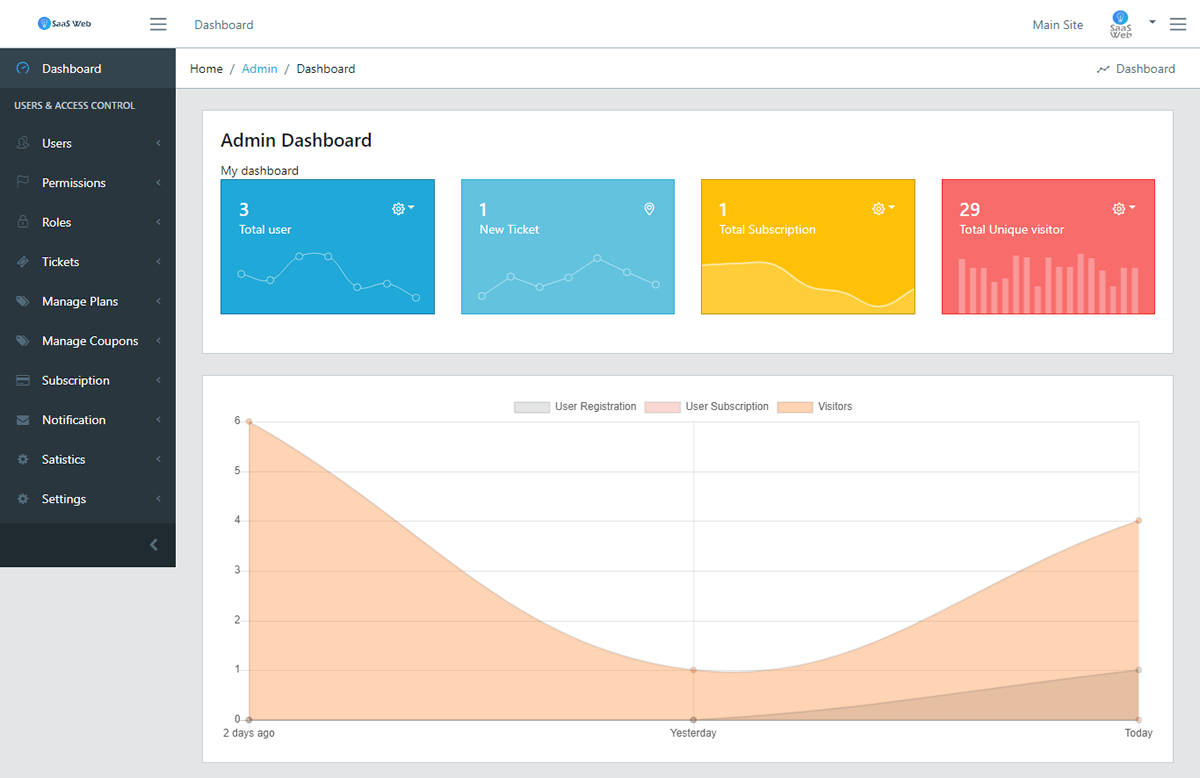Open gear menu on Total Unique visitor card

[1124, 209]
